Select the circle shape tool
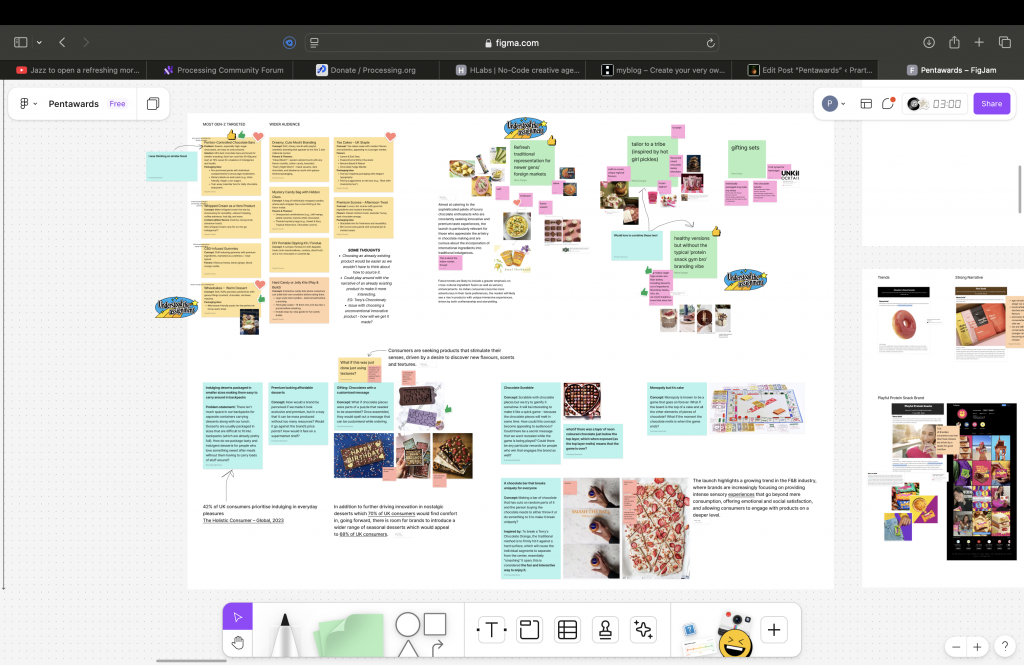The image size is (1024, 665). pos(408,624)
